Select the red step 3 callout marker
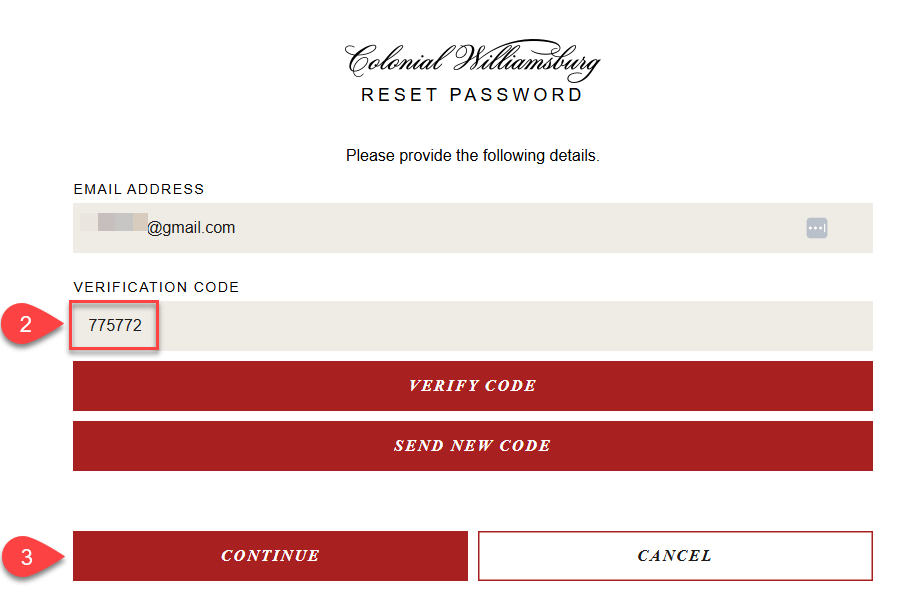The height and width of the screenshot is (613, 916). click(x=32, y=557)
